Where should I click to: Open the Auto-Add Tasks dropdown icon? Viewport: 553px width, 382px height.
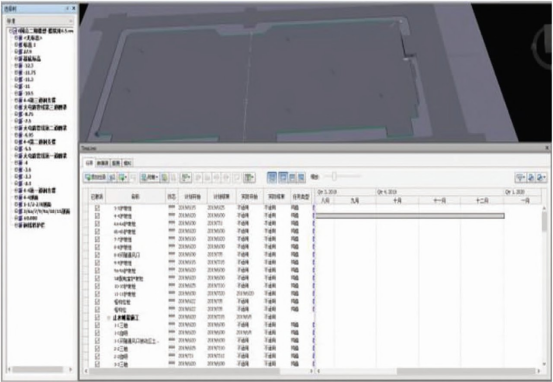[123, 177]
